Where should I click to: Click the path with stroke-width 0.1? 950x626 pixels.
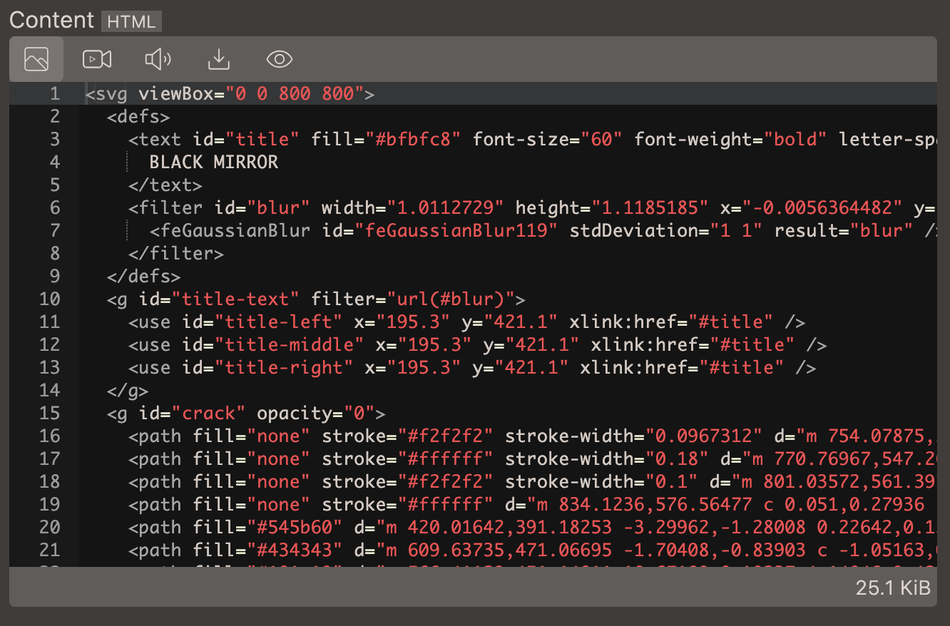[x=533, y=482]
